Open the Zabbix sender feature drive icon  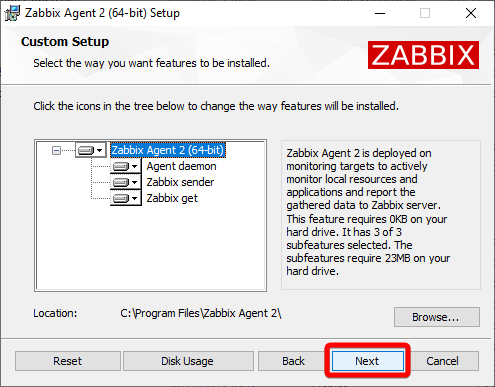pyautogui.click(x=121, y=182)
